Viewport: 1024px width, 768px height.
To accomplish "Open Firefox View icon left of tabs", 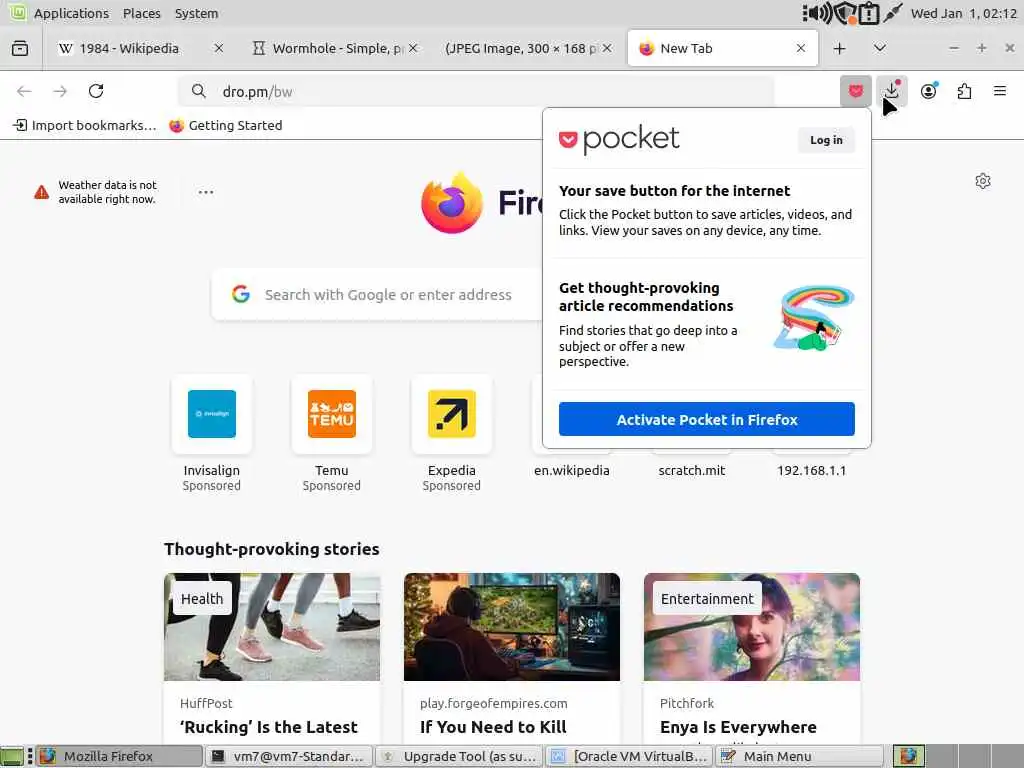I will (20, 48).
